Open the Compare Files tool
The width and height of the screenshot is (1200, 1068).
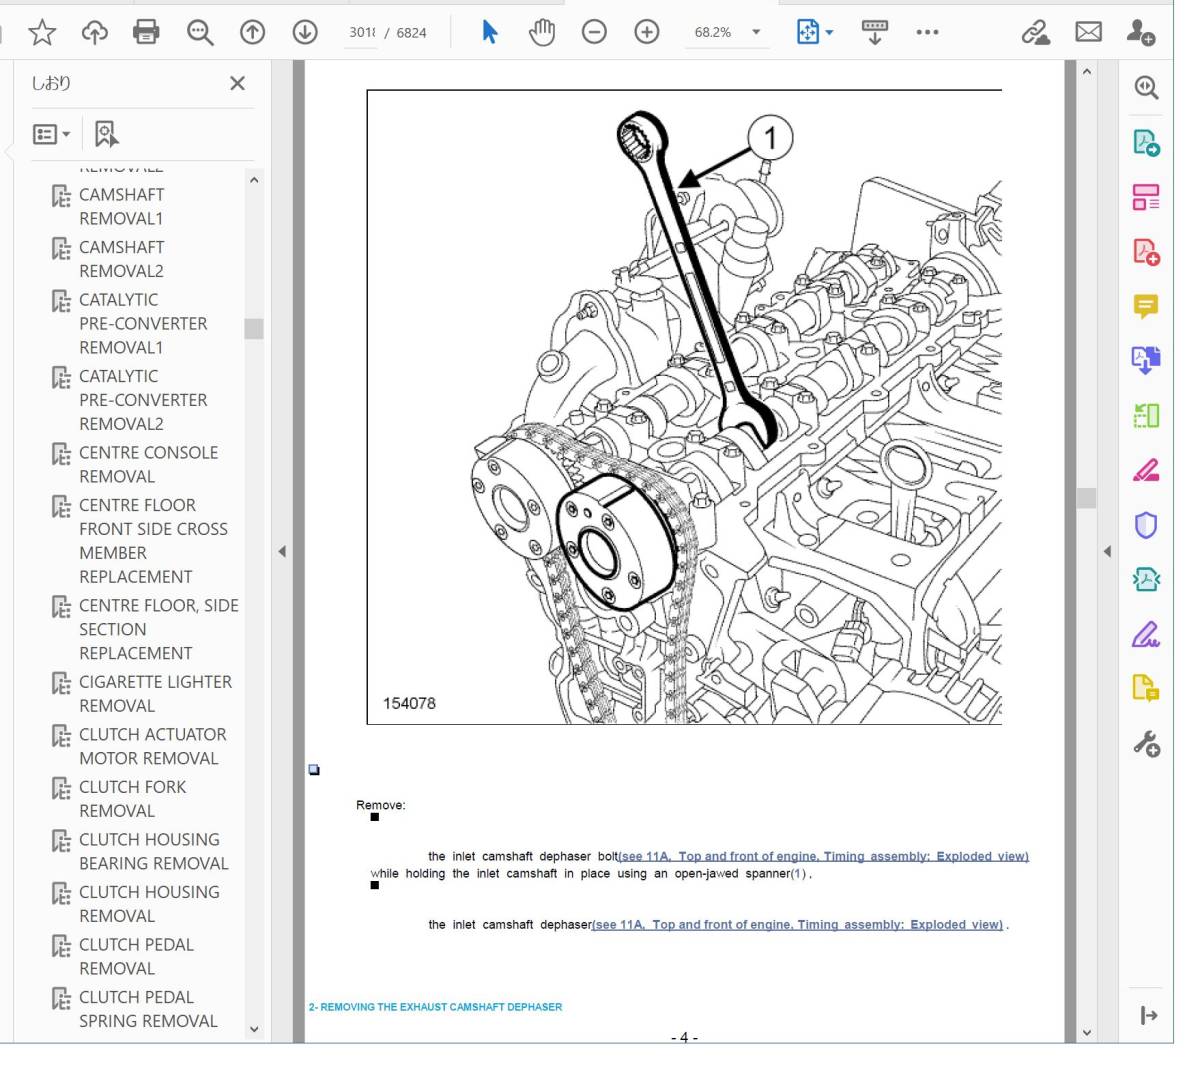point(1146,415)
